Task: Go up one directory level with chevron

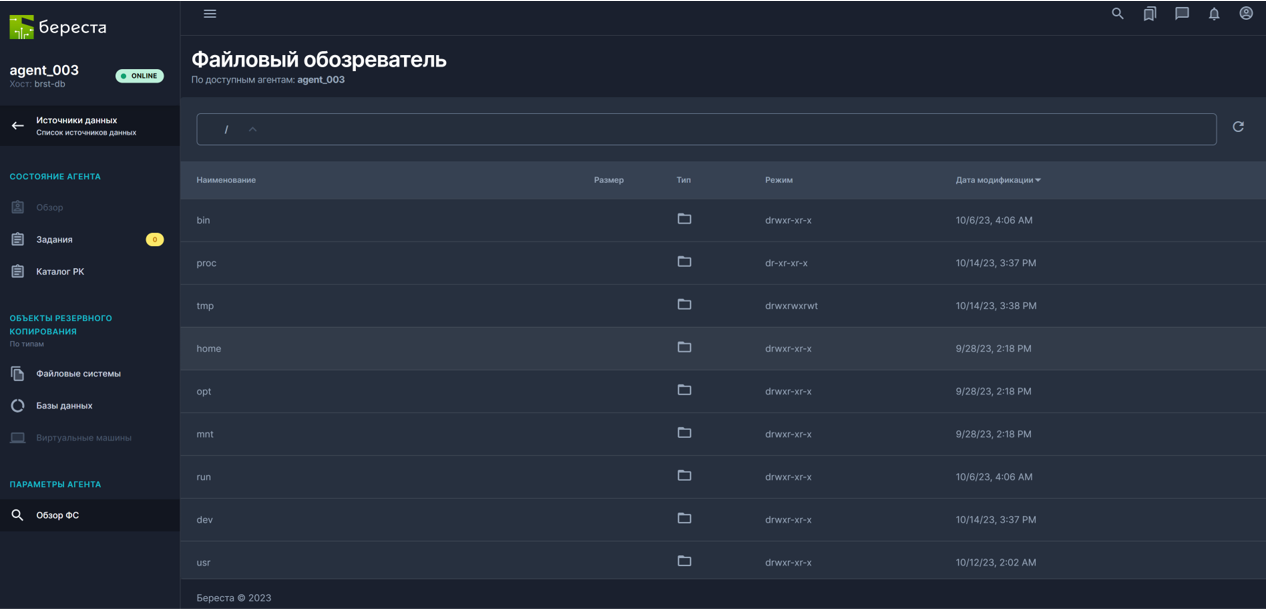Action: pos(253,129)
